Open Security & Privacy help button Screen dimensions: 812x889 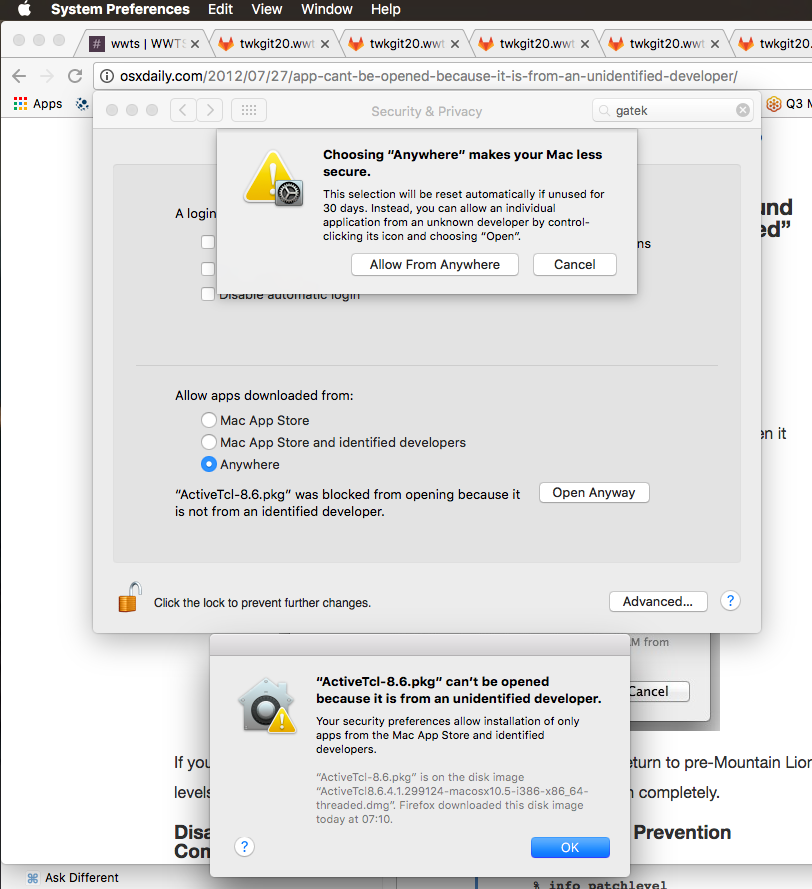click(x=730, y=601)
